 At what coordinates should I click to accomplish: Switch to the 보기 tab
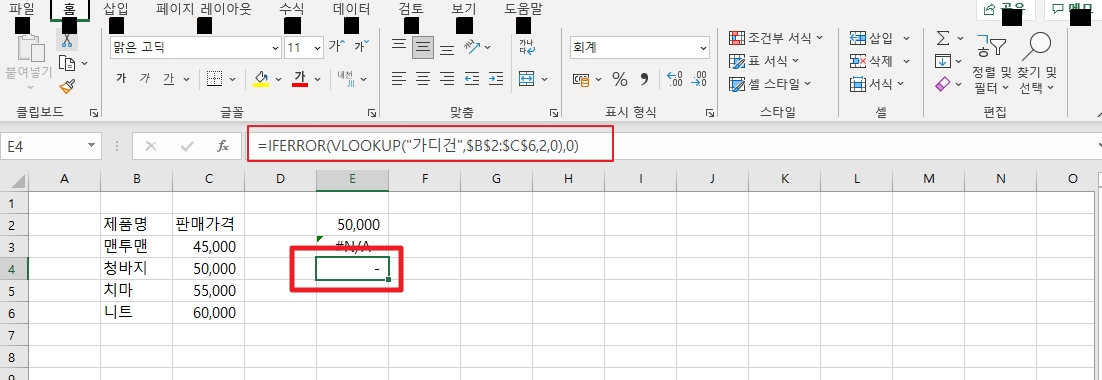(x=464, y=9)
